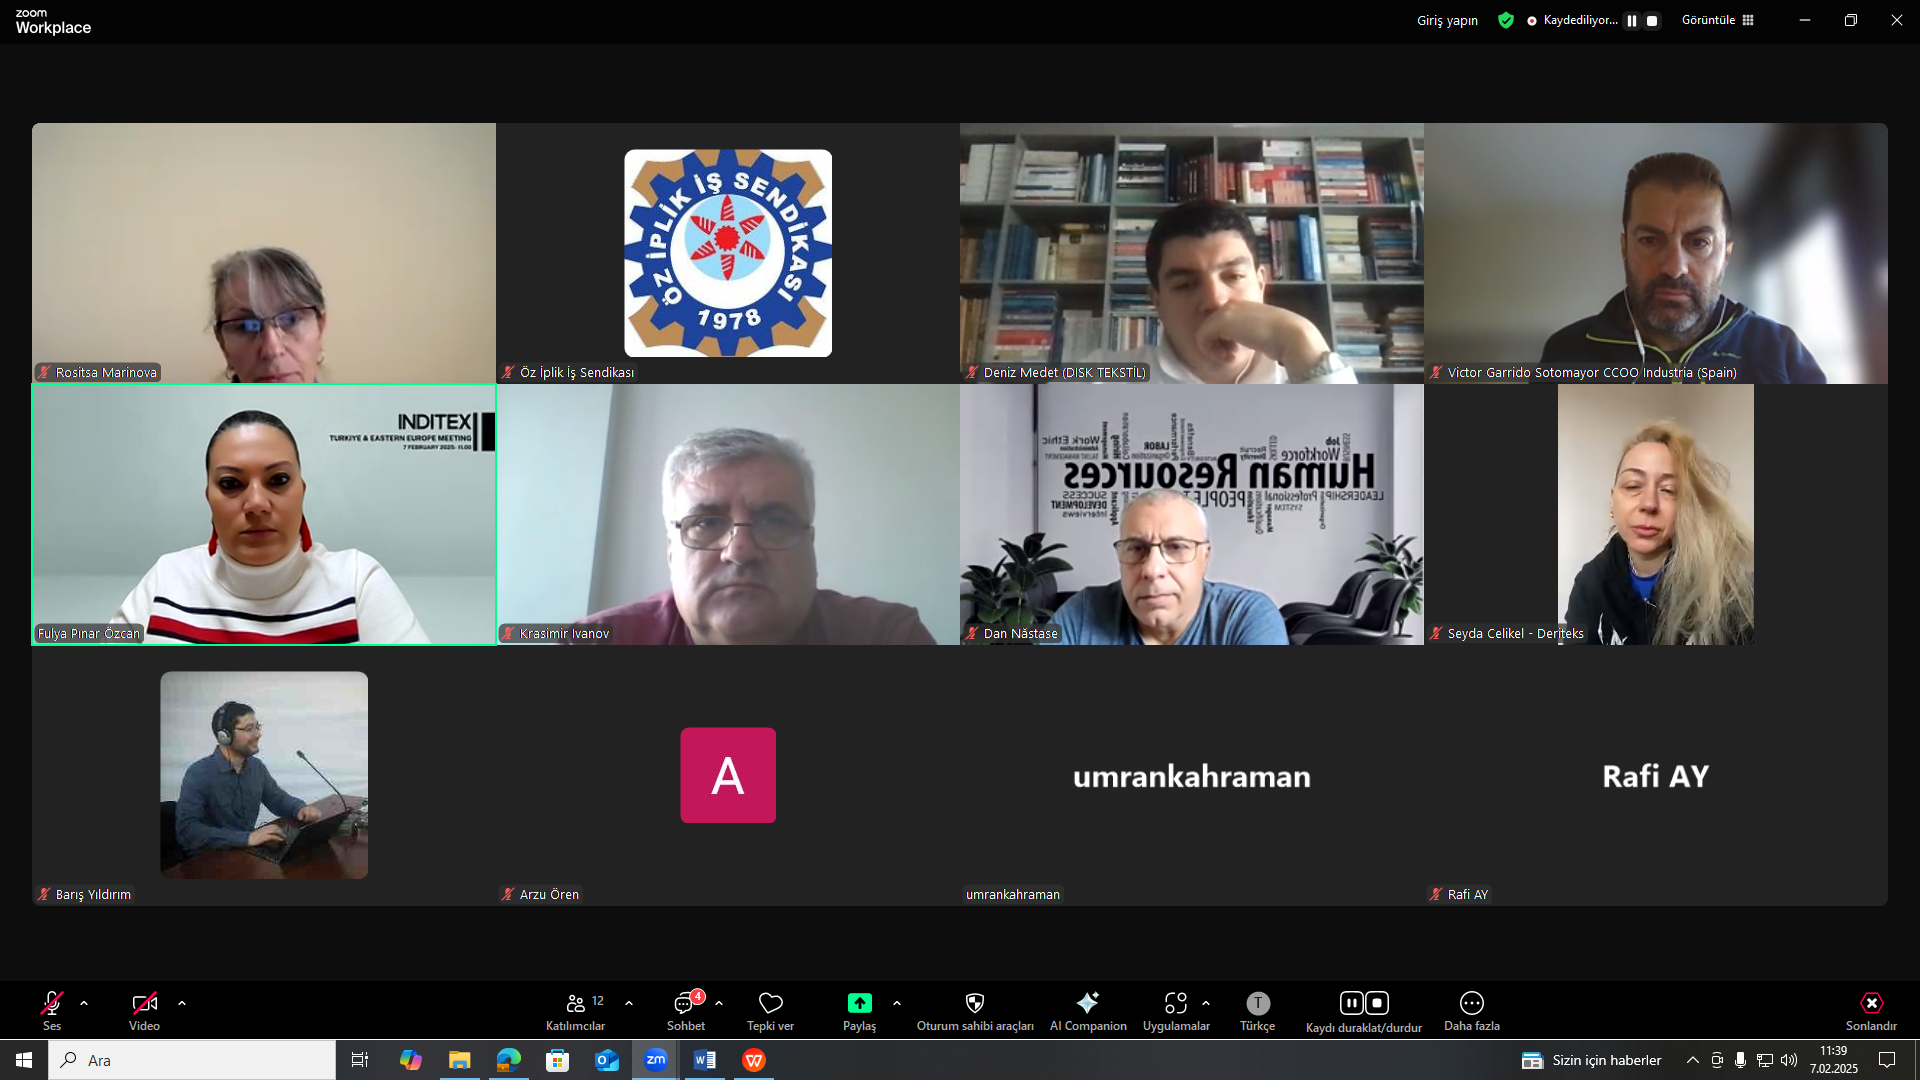The image size is (1920, 1080).
Task: Expand arrow next to Uygulamalar
Action: click(1206, 1003)
